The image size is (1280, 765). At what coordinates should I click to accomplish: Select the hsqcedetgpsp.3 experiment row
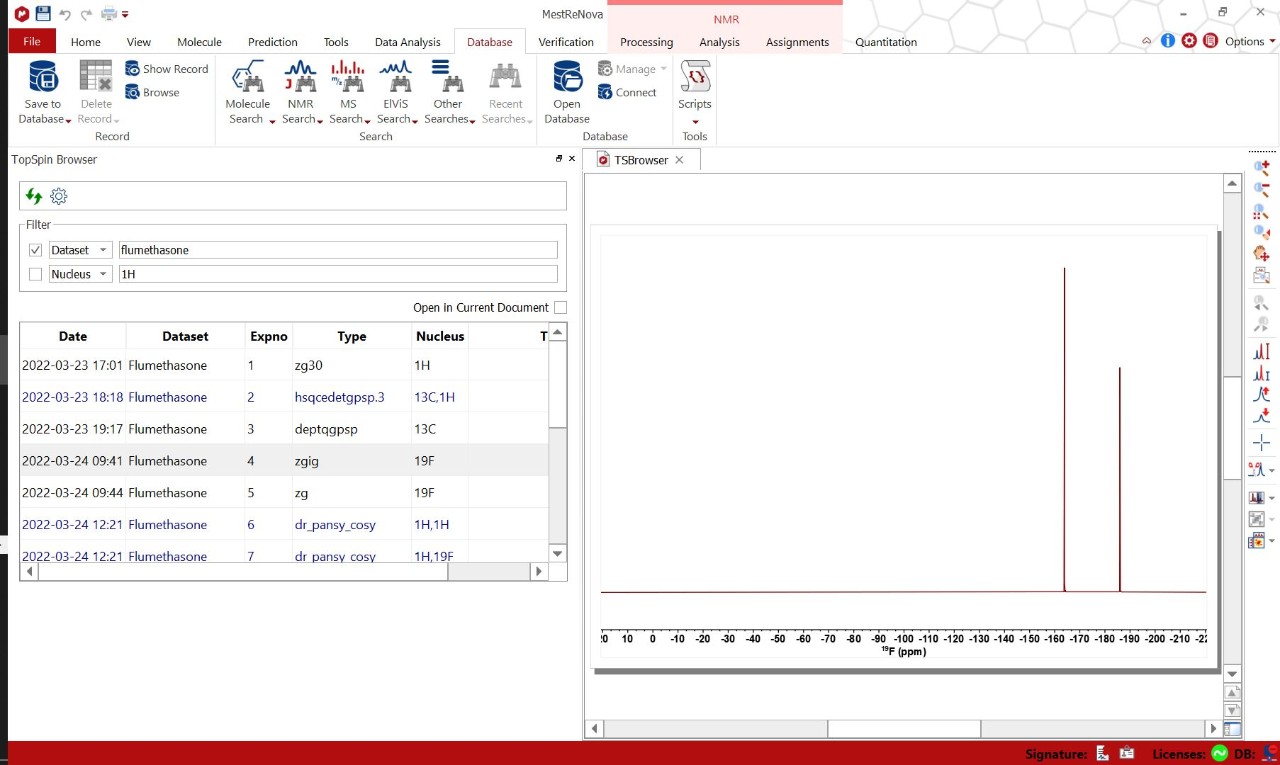point(284,397)
